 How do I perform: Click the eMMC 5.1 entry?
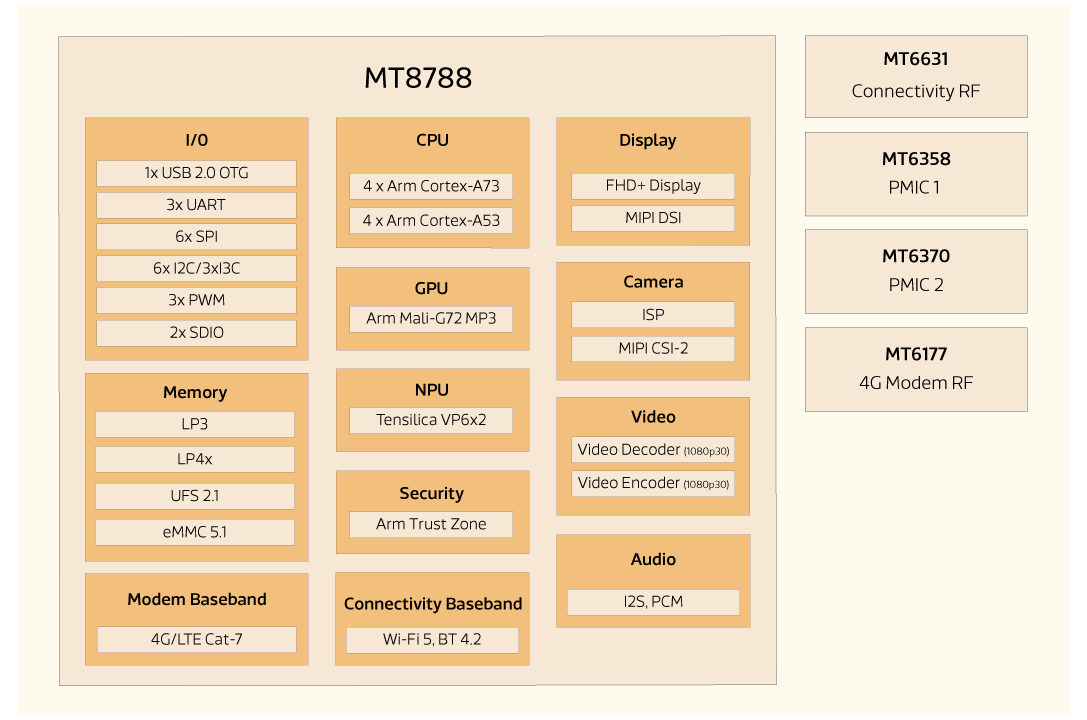click(194, 532)
